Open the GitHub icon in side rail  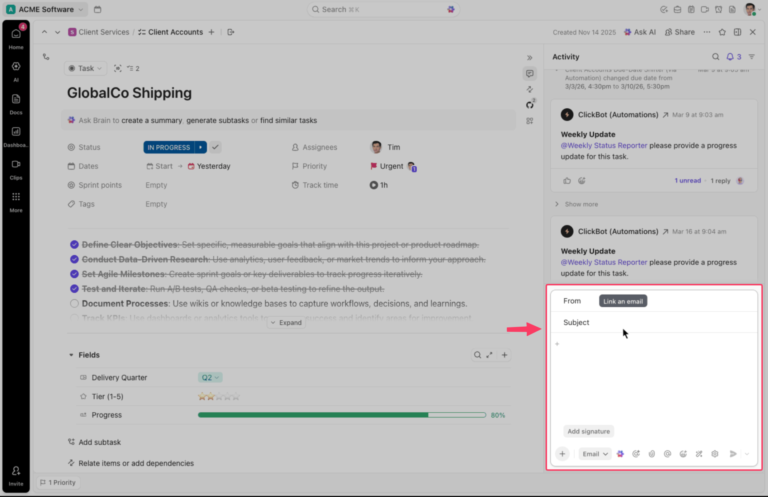[530, 104]
